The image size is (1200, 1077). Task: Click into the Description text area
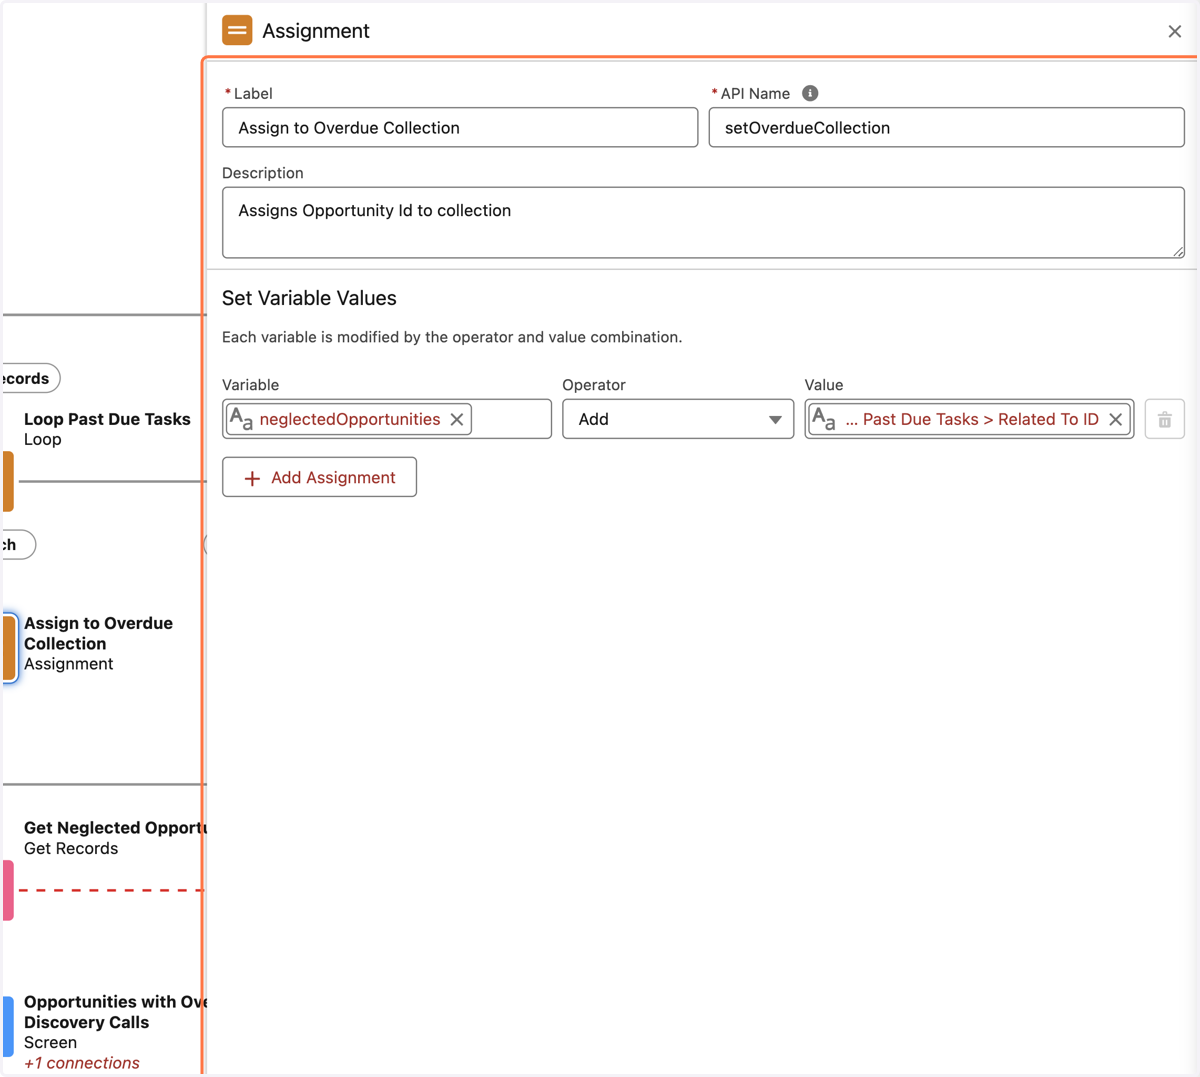point(703,223)
